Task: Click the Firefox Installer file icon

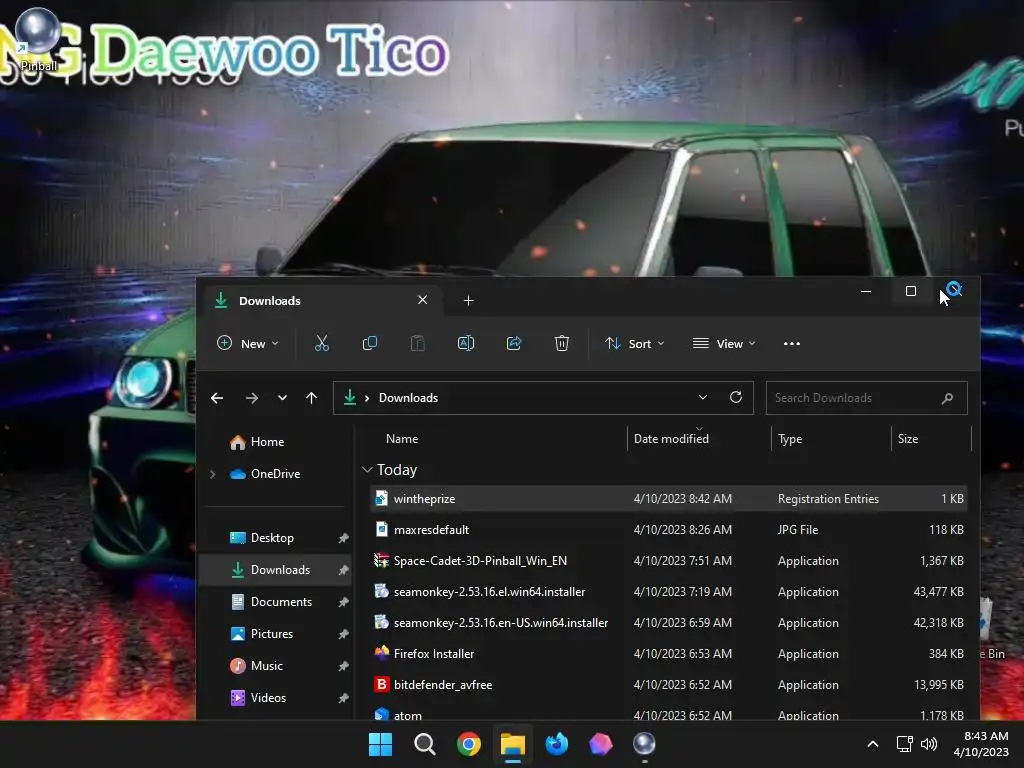Action: point(381,653)
